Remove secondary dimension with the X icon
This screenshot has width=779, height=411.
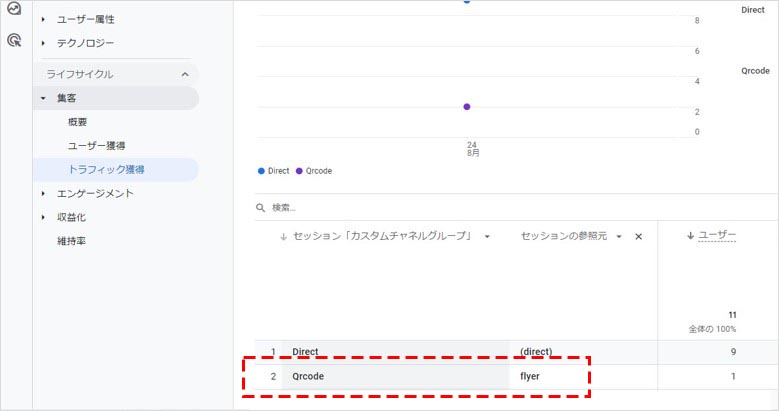638,236
